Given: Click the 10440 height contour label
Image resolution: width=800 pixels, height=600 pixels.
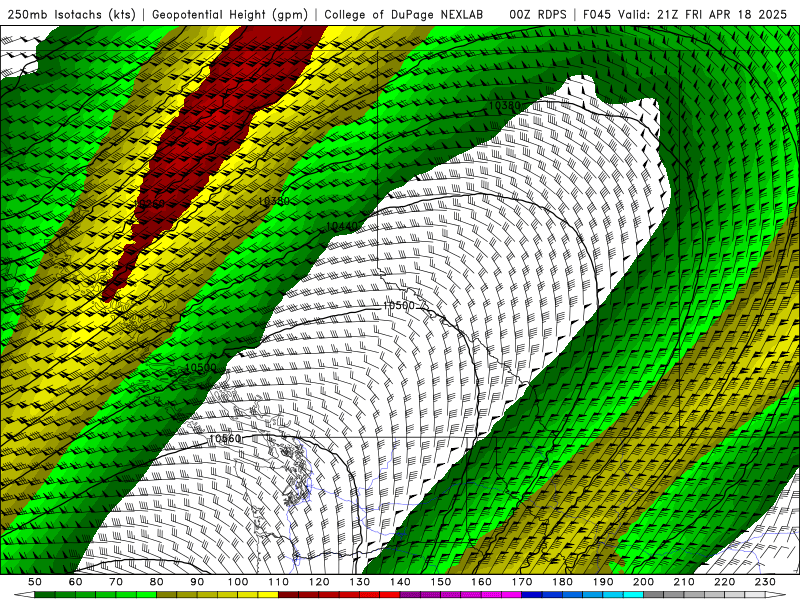Looking at the screenshot, I should coord(342,226).
